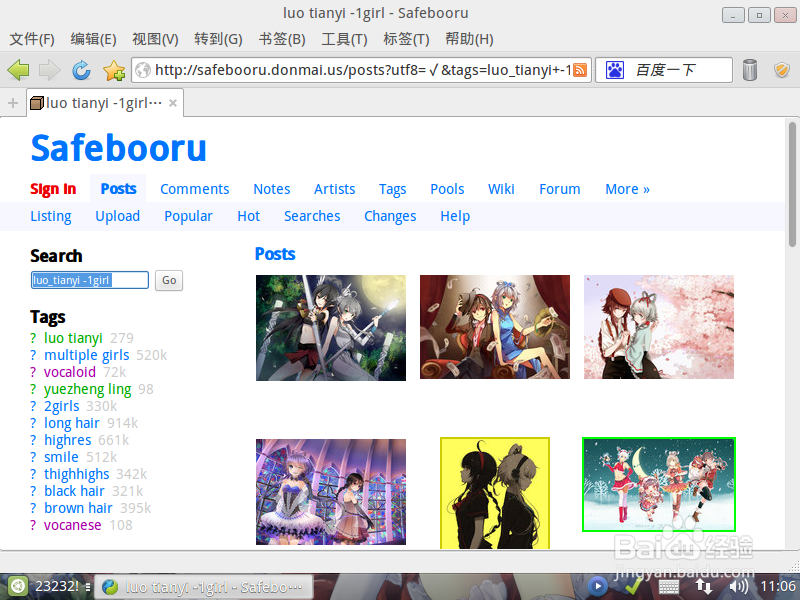The height and width of the screenshot is (600, 800).
Task: Click the question mark next to 2girls tag
Action: pos(33,406)
